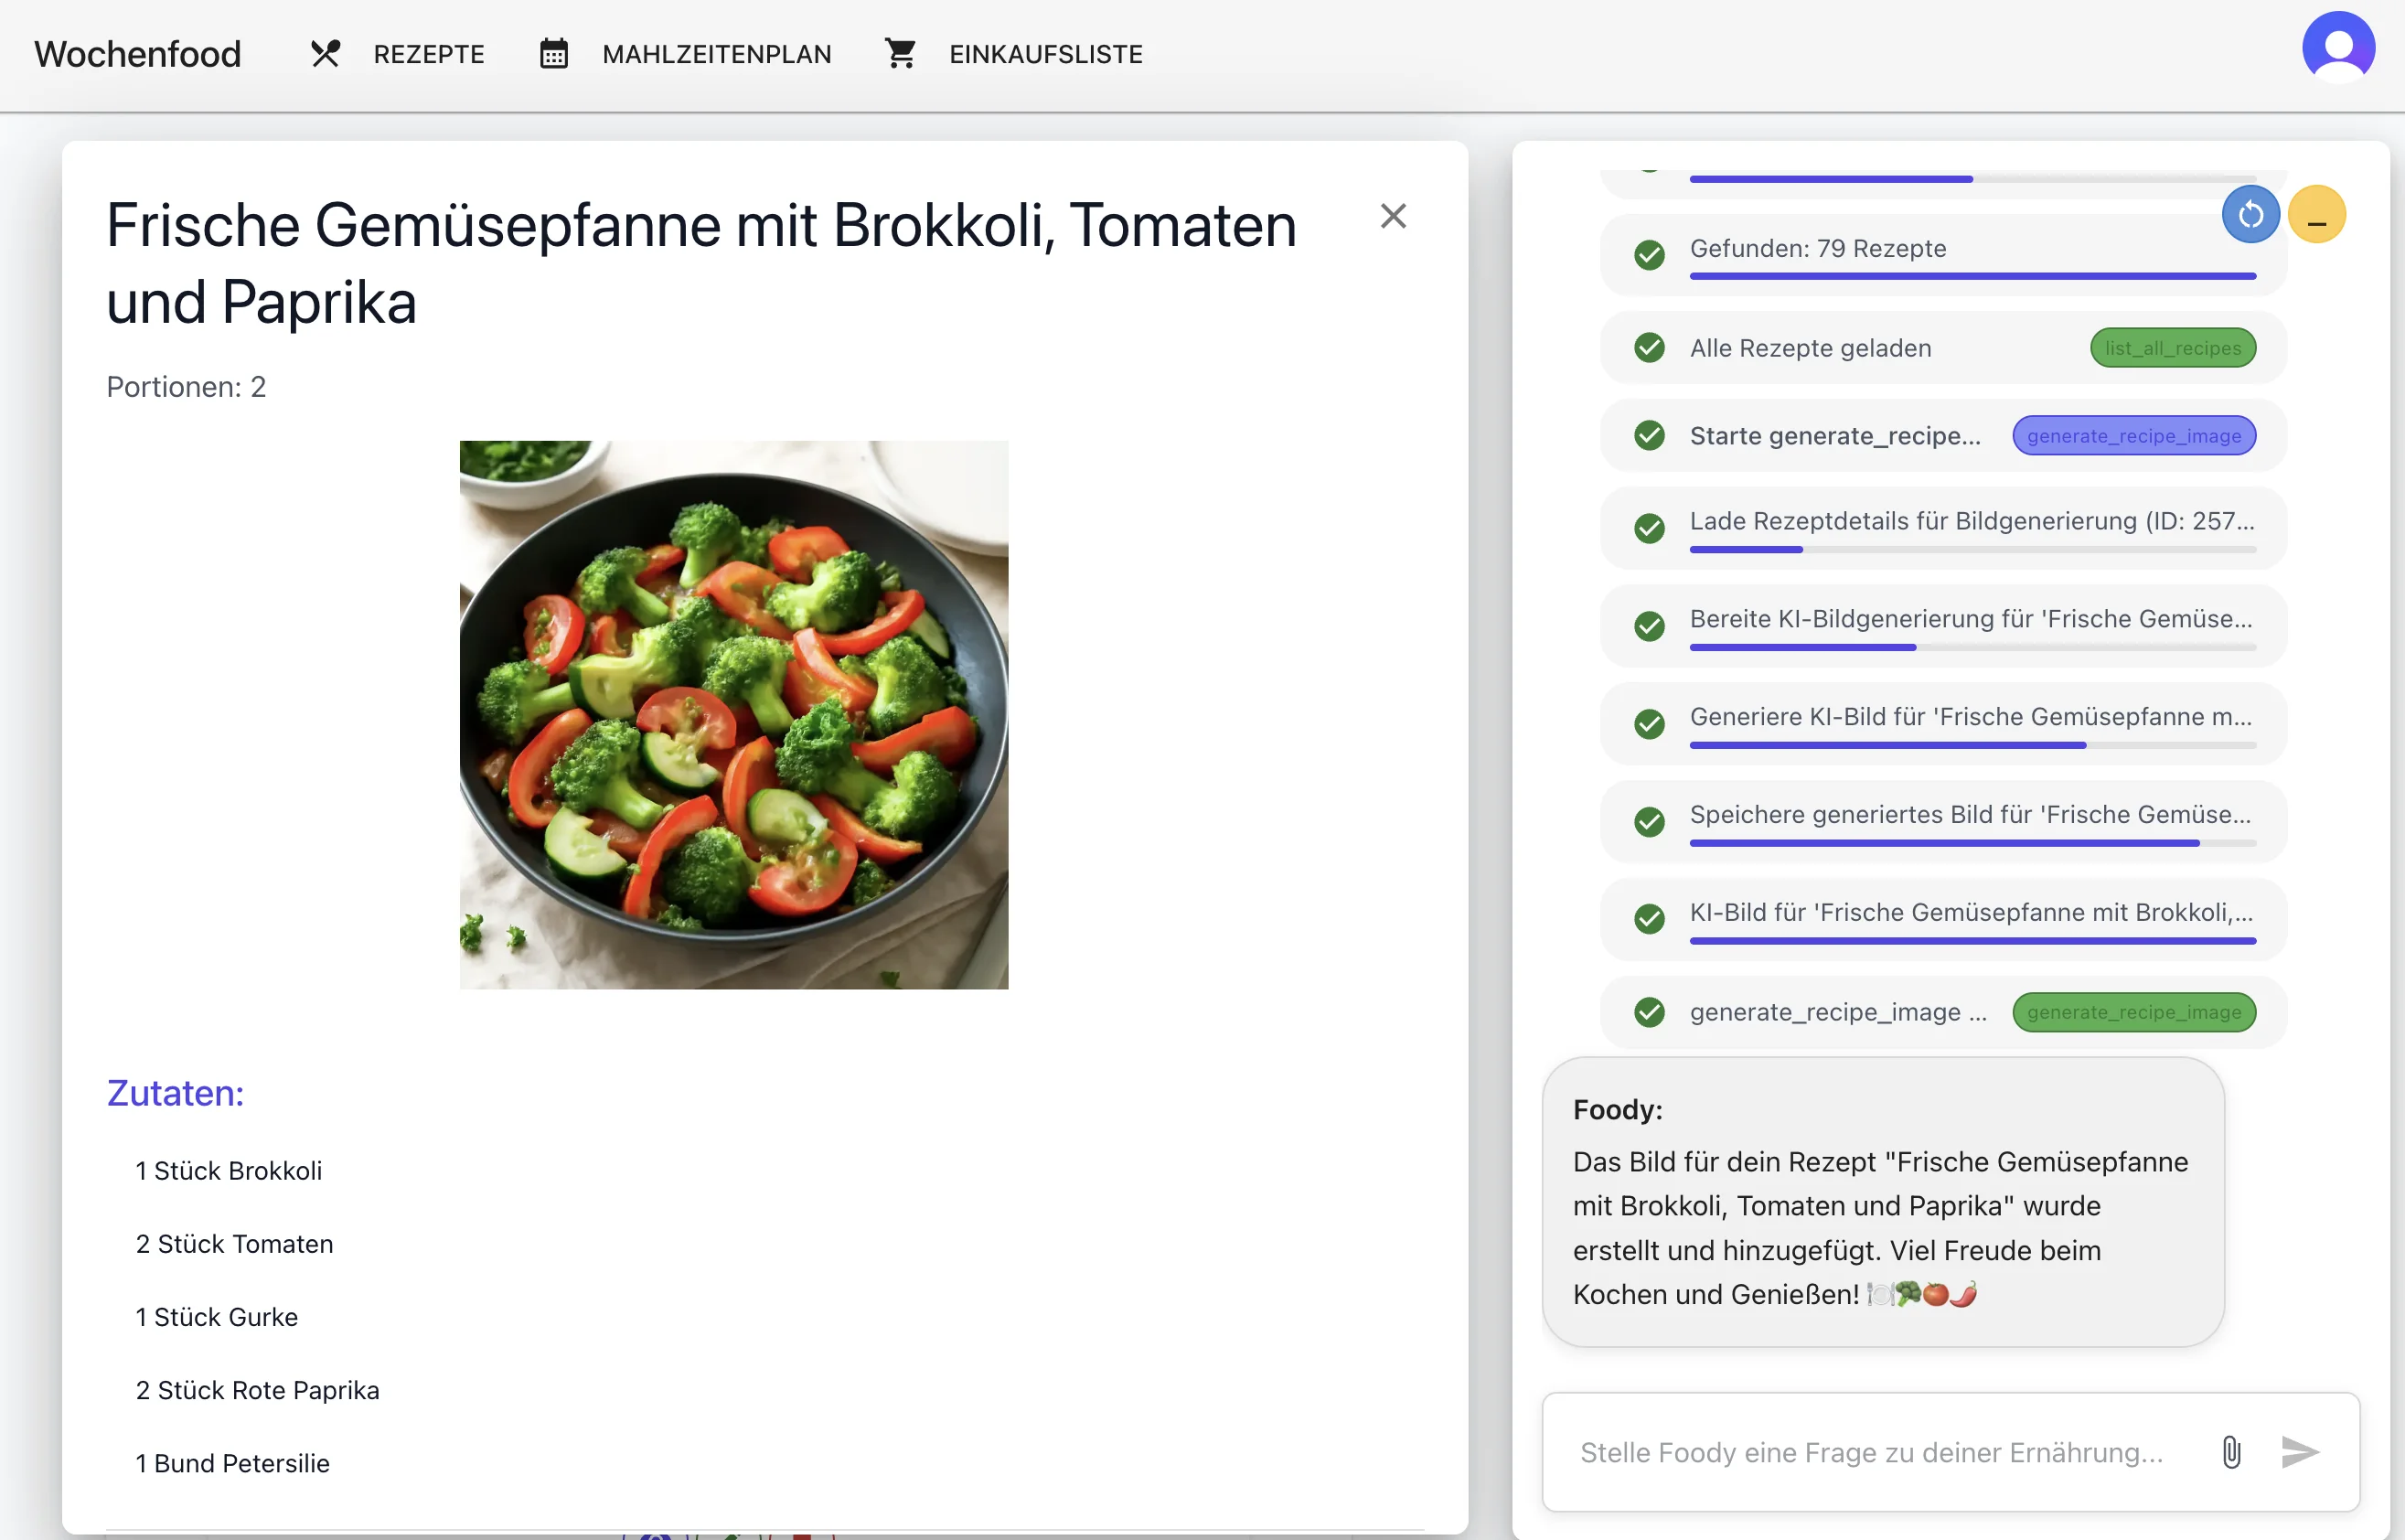
Task: Click check icon beside 'Alle Rezepte geladen'
Action: point(1649,348)
